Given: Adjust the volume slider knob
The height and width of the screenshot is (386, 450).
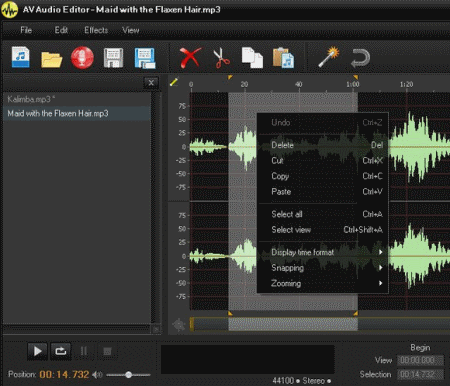Looking at the screenshot, I should 129,375.
